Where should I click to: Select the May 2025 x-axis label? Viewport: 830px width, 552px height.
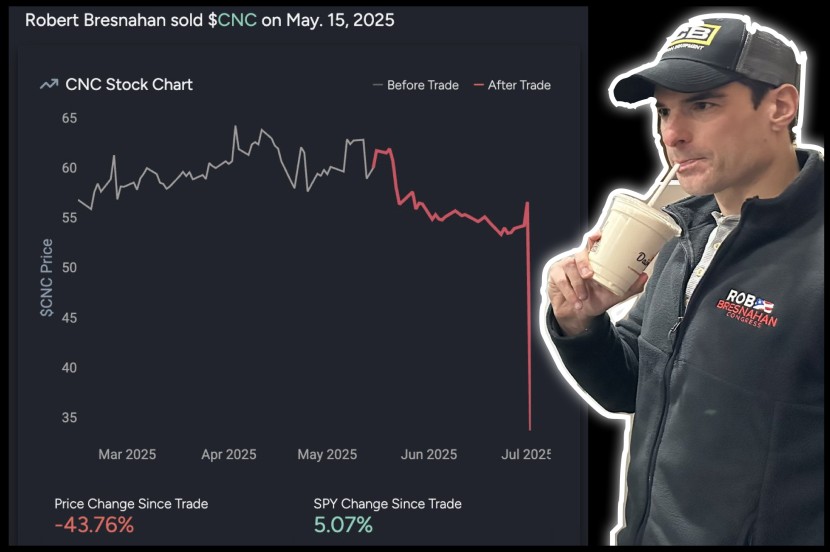coord(327,454)
